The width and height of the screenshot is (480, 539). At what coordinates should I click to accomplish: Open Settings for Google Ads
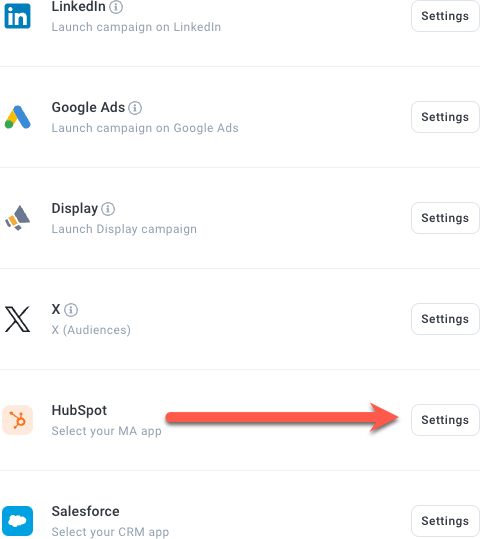click(445, 117)
